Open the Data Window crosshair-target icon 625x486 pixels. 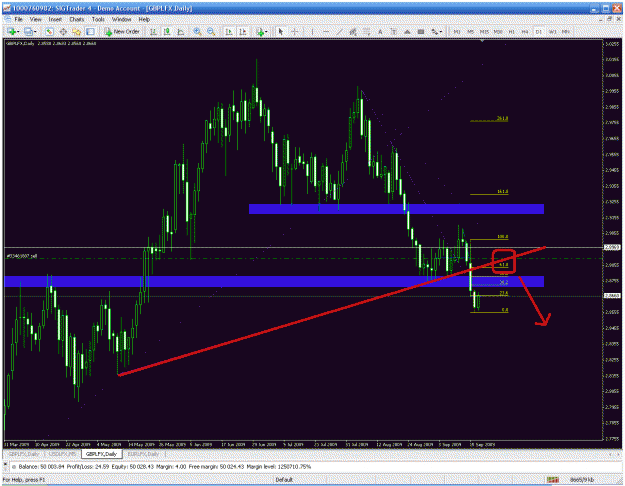pyautogui.click(x=63, y=32)
